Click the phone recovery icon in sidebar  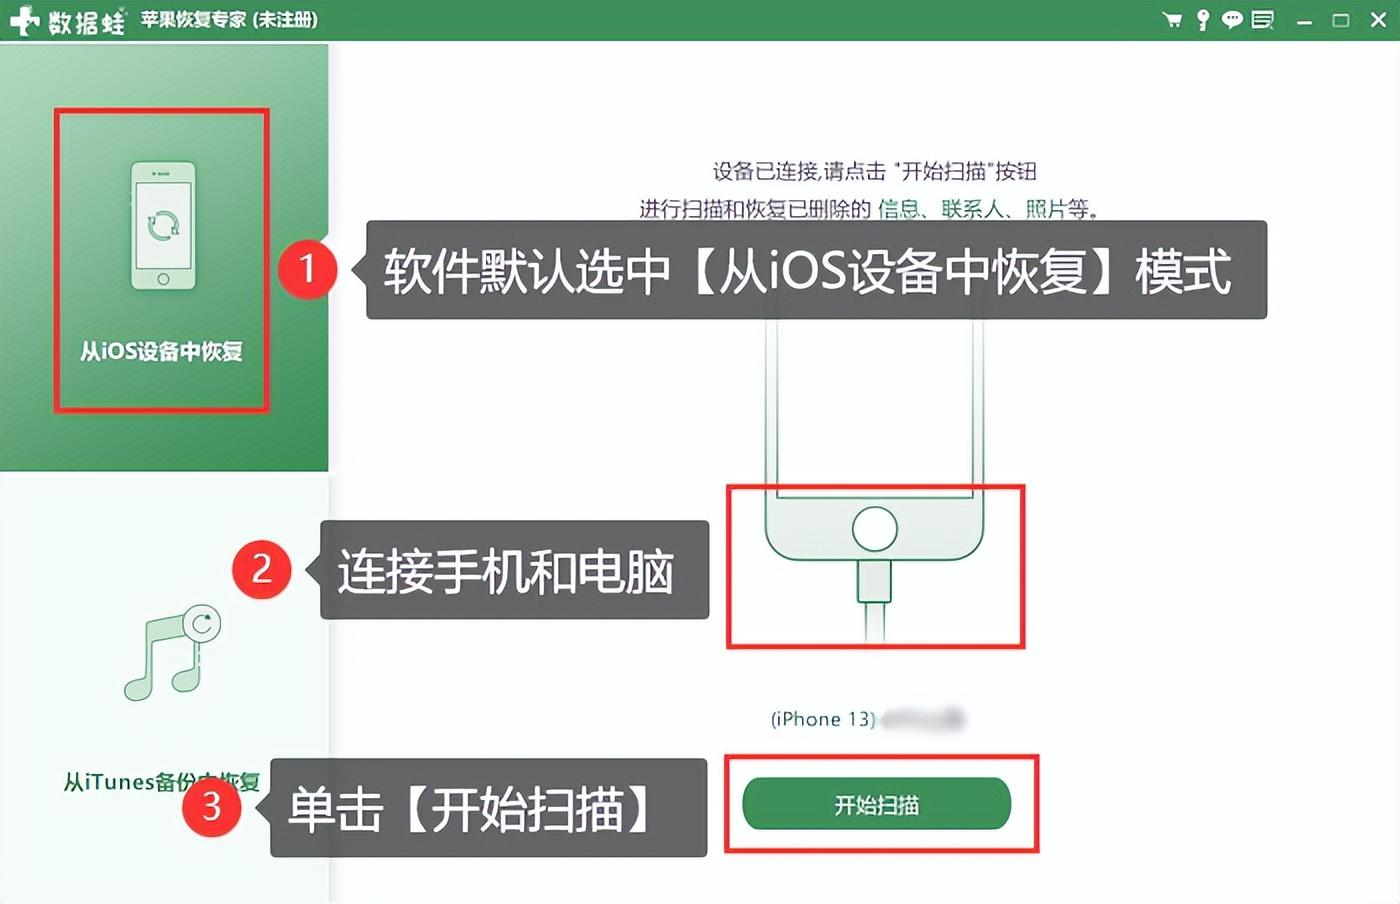tap(163, 226)
